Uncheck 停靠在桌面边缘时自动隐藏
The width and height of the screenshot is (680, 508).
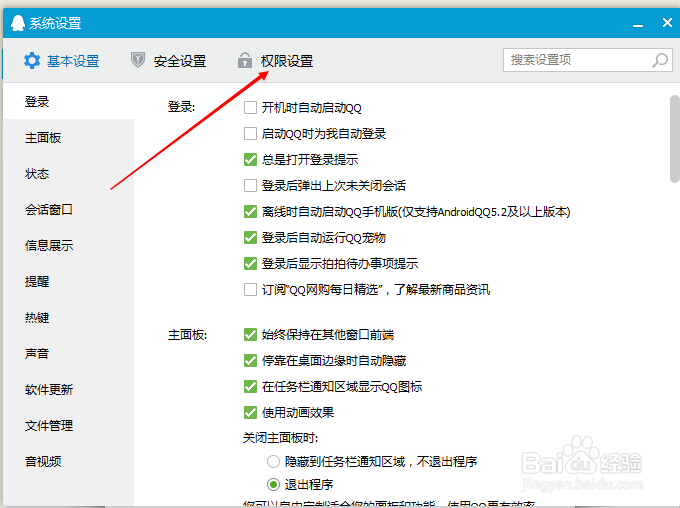coord(250,361)
